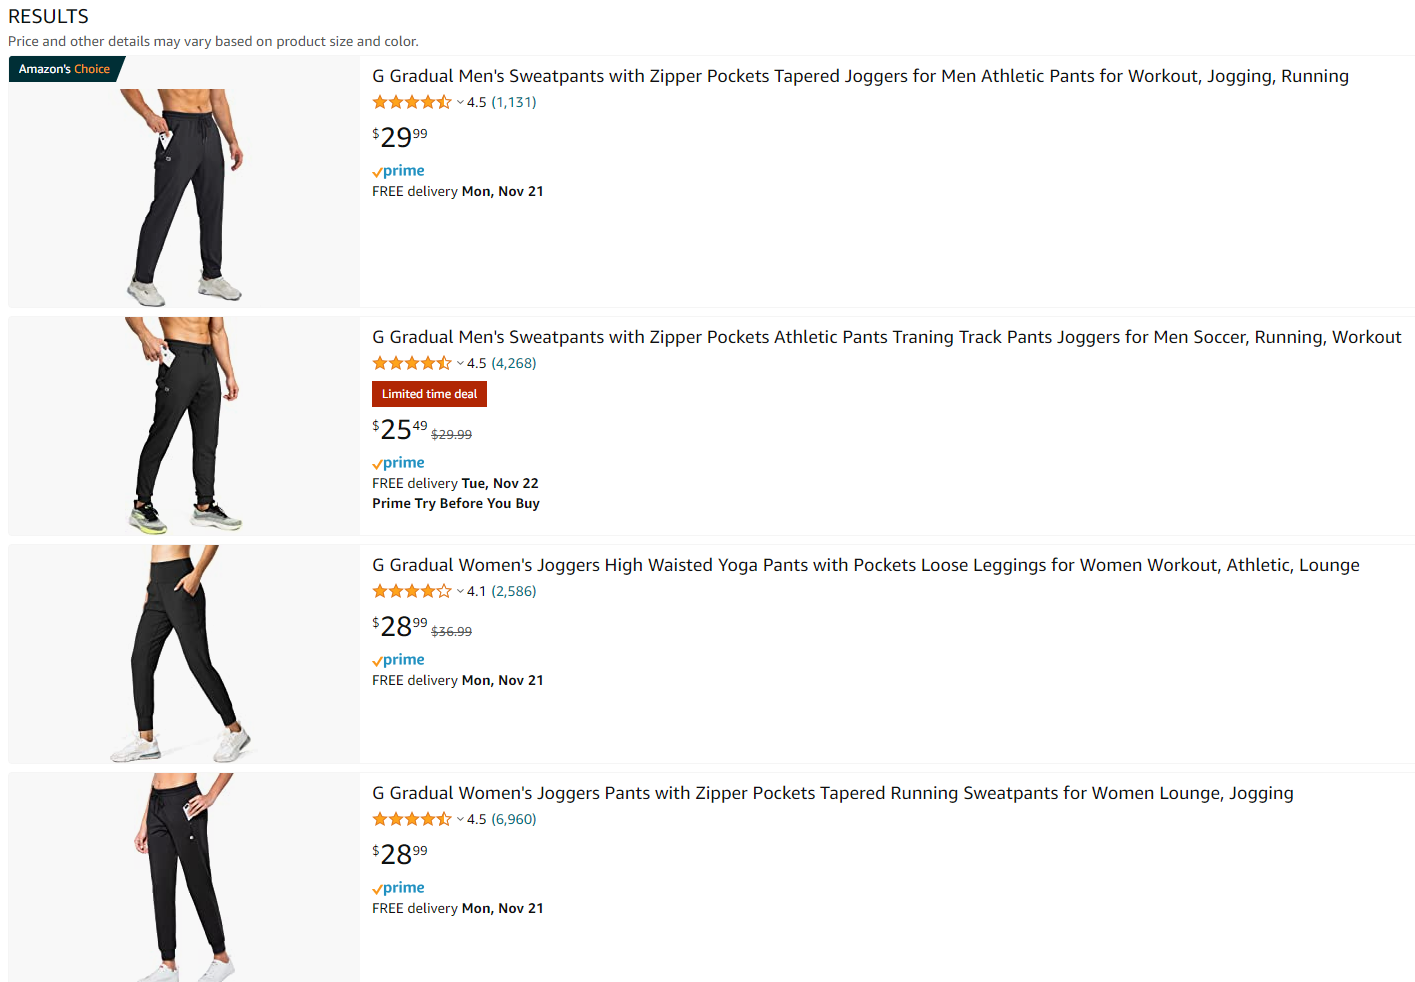
Task: Open Women's Joggers High Waisted Yoga Pants title
Action: tap(866, 565)
